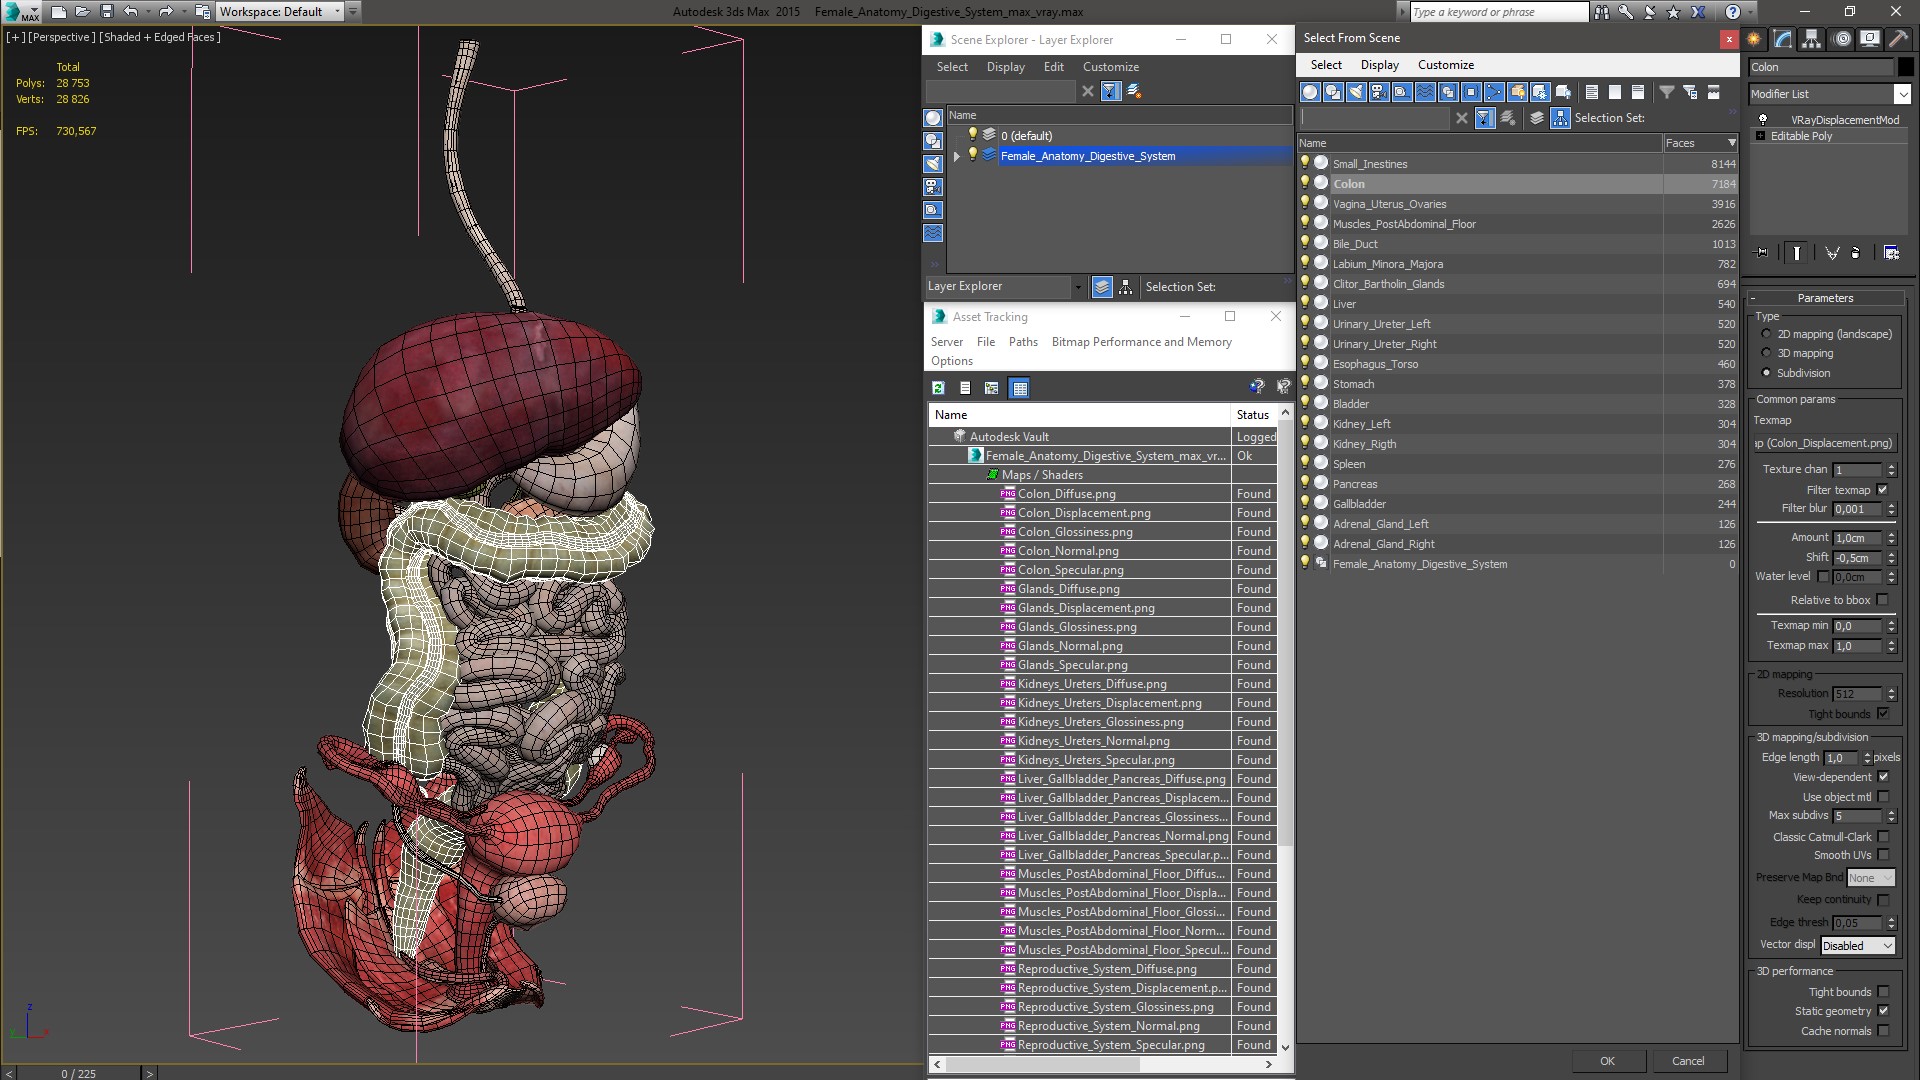1920x1080 pixels.
Task: Toggle Display Bone Objects filter in Select From Scene
Action: pos(1494,92)
